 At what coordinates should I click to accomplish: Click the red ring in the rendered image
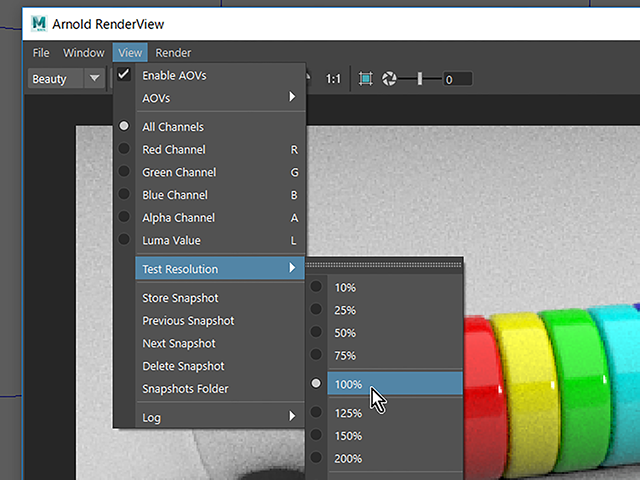click(x=484, y=398)
